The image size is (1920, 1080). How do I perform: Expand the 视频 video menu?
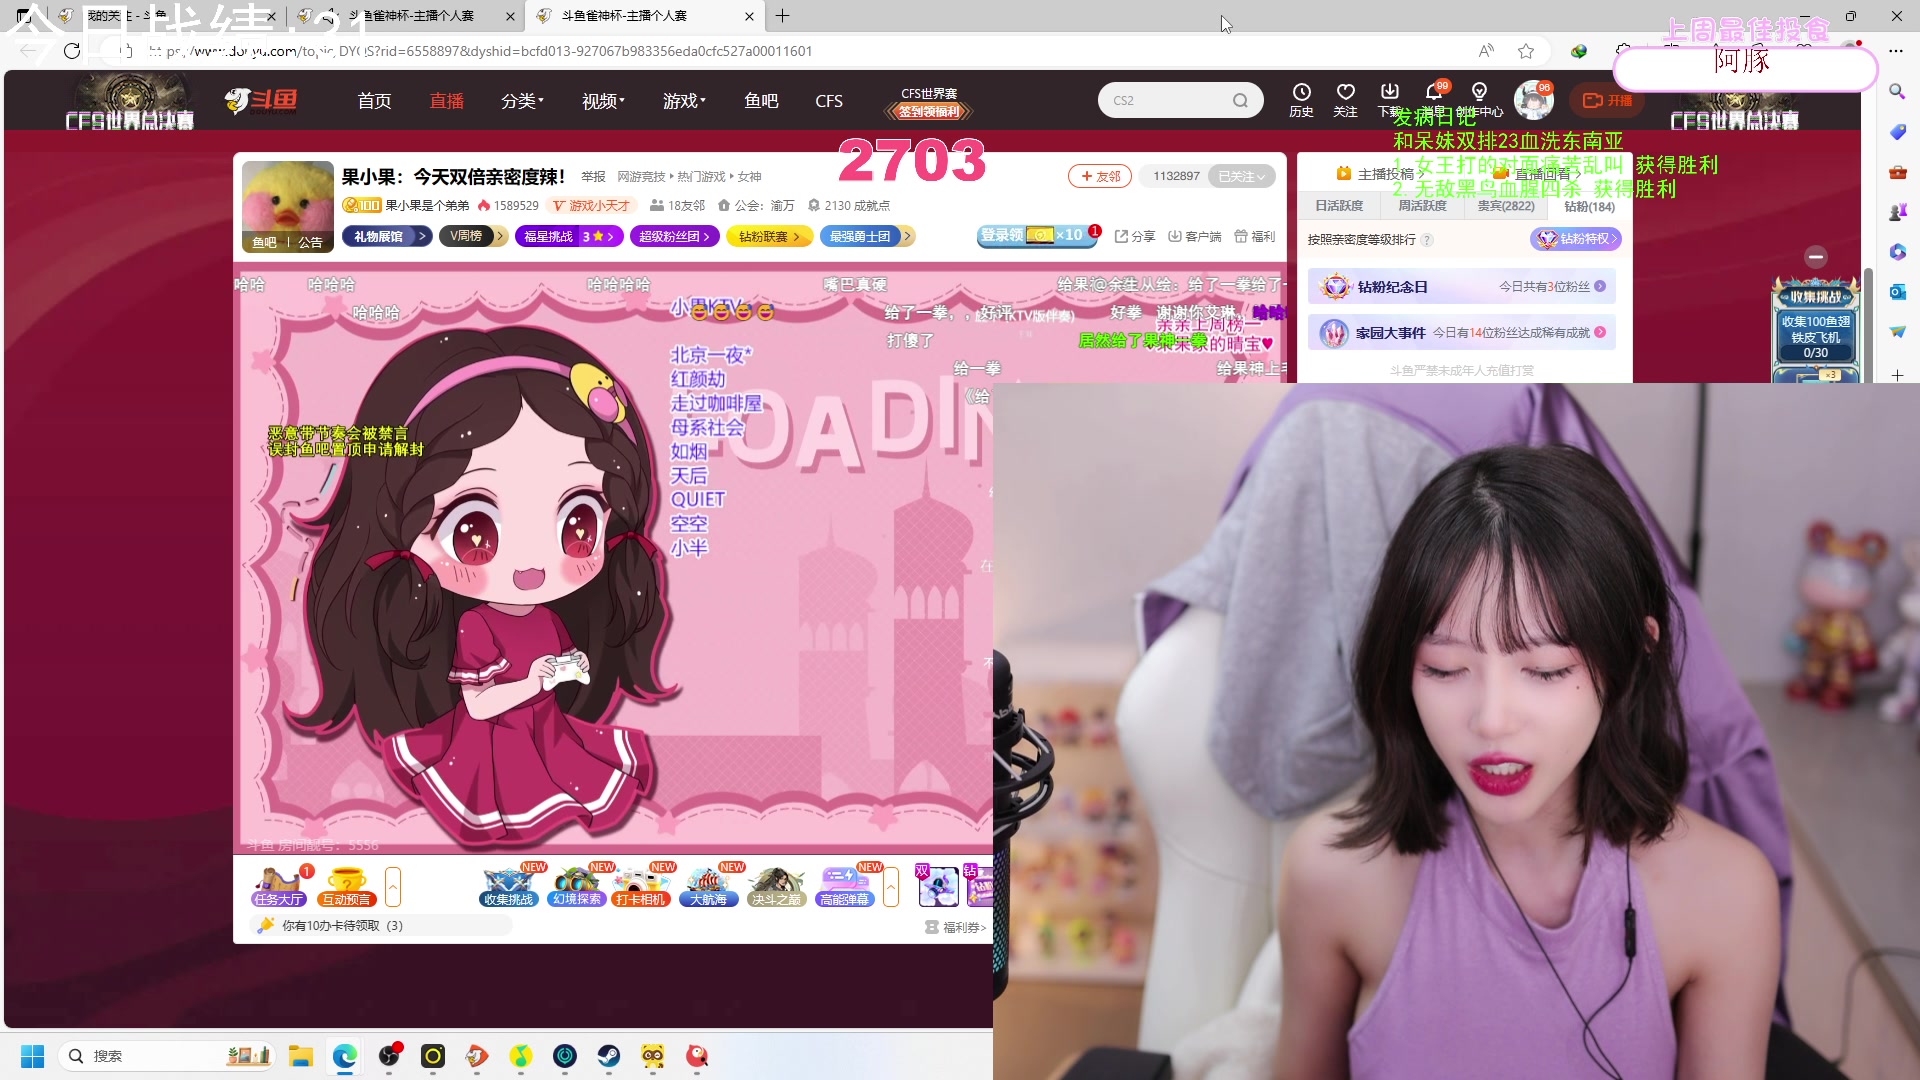603,101
